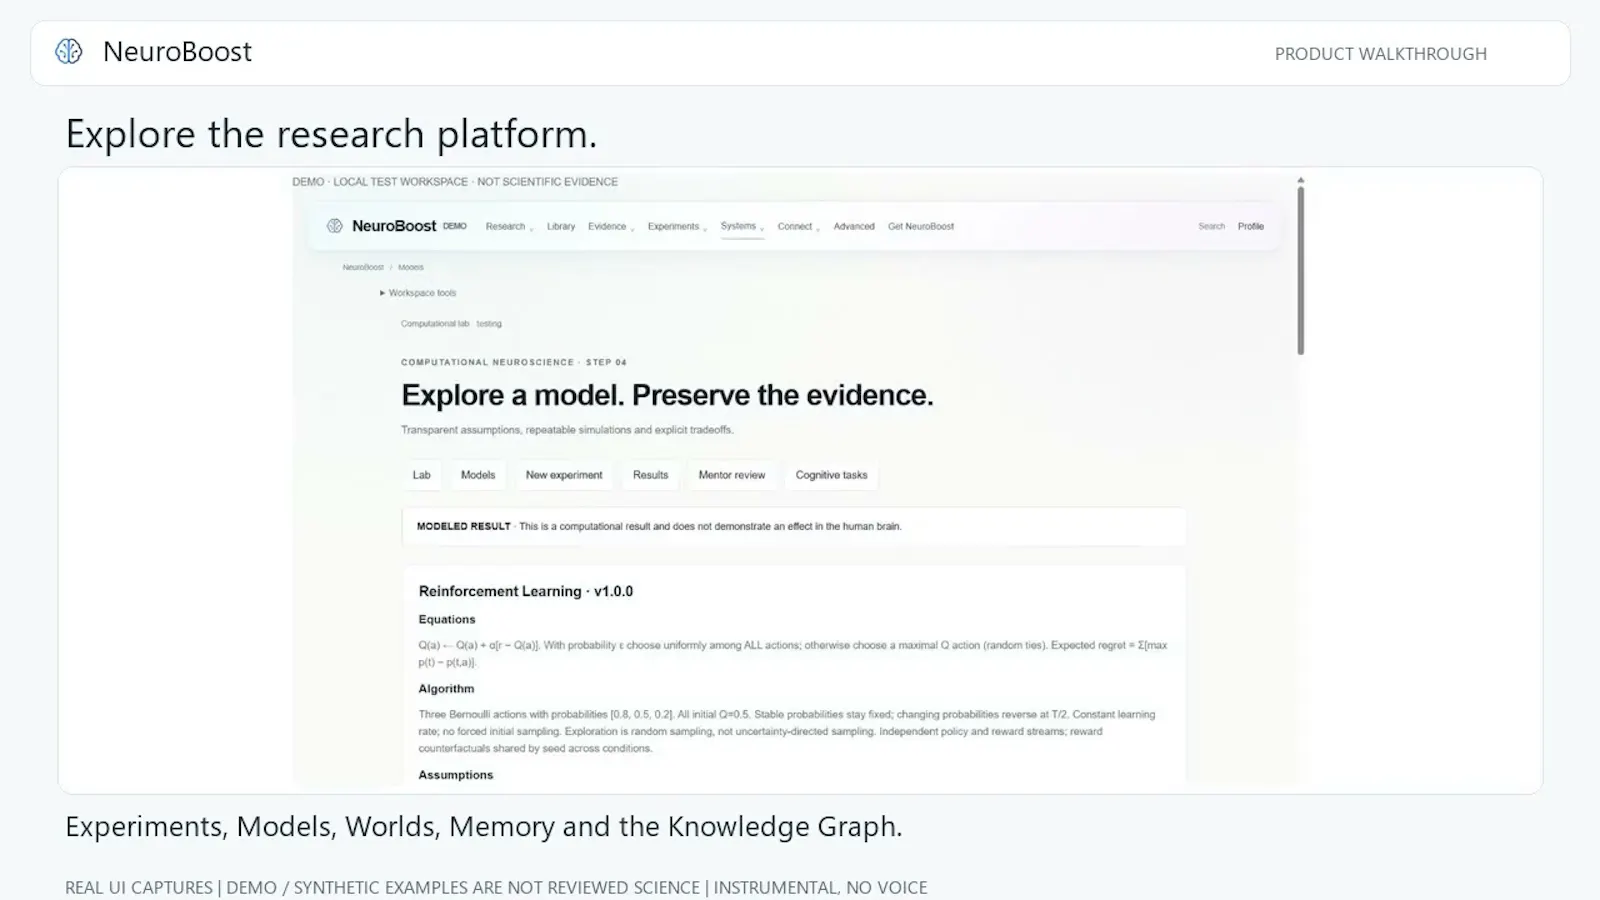Click the MODELED RESULT notice
The width and height of the screenshot is (1600, 900).
[794, 526]
